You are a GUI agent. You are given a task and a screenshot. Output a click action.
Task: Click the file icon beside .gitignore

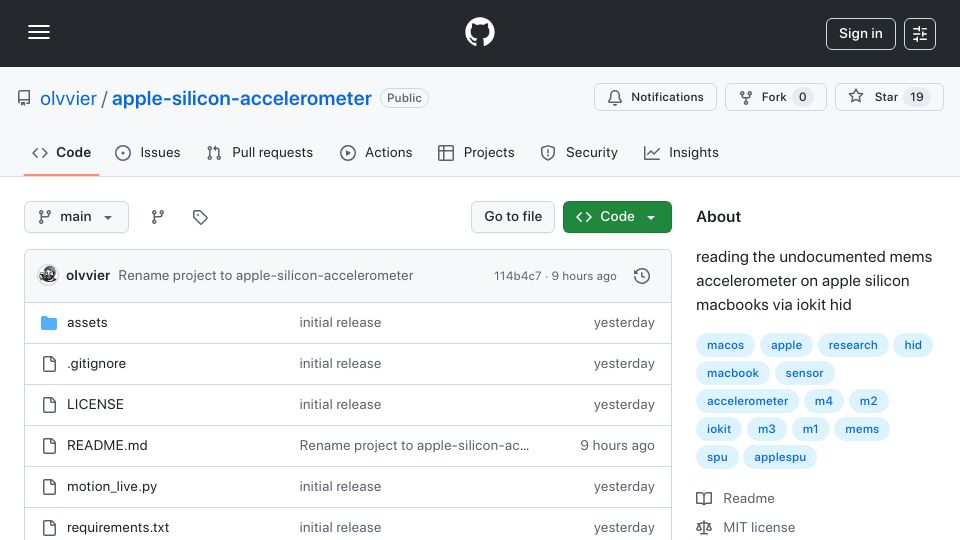49,364
